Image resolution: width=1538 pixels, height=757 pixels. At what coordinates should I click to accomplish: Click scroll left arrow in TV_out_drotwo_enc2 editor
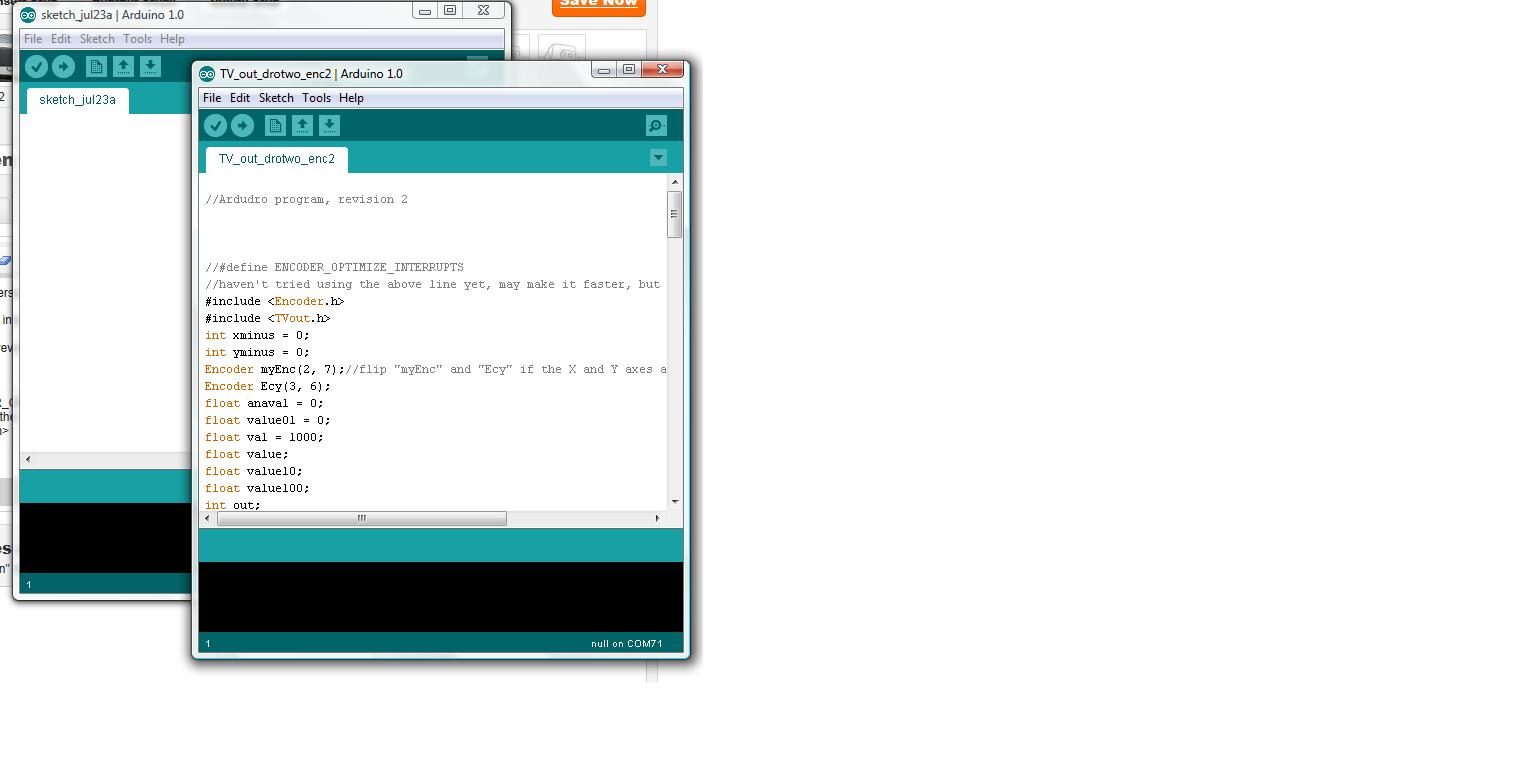[207, 518]
